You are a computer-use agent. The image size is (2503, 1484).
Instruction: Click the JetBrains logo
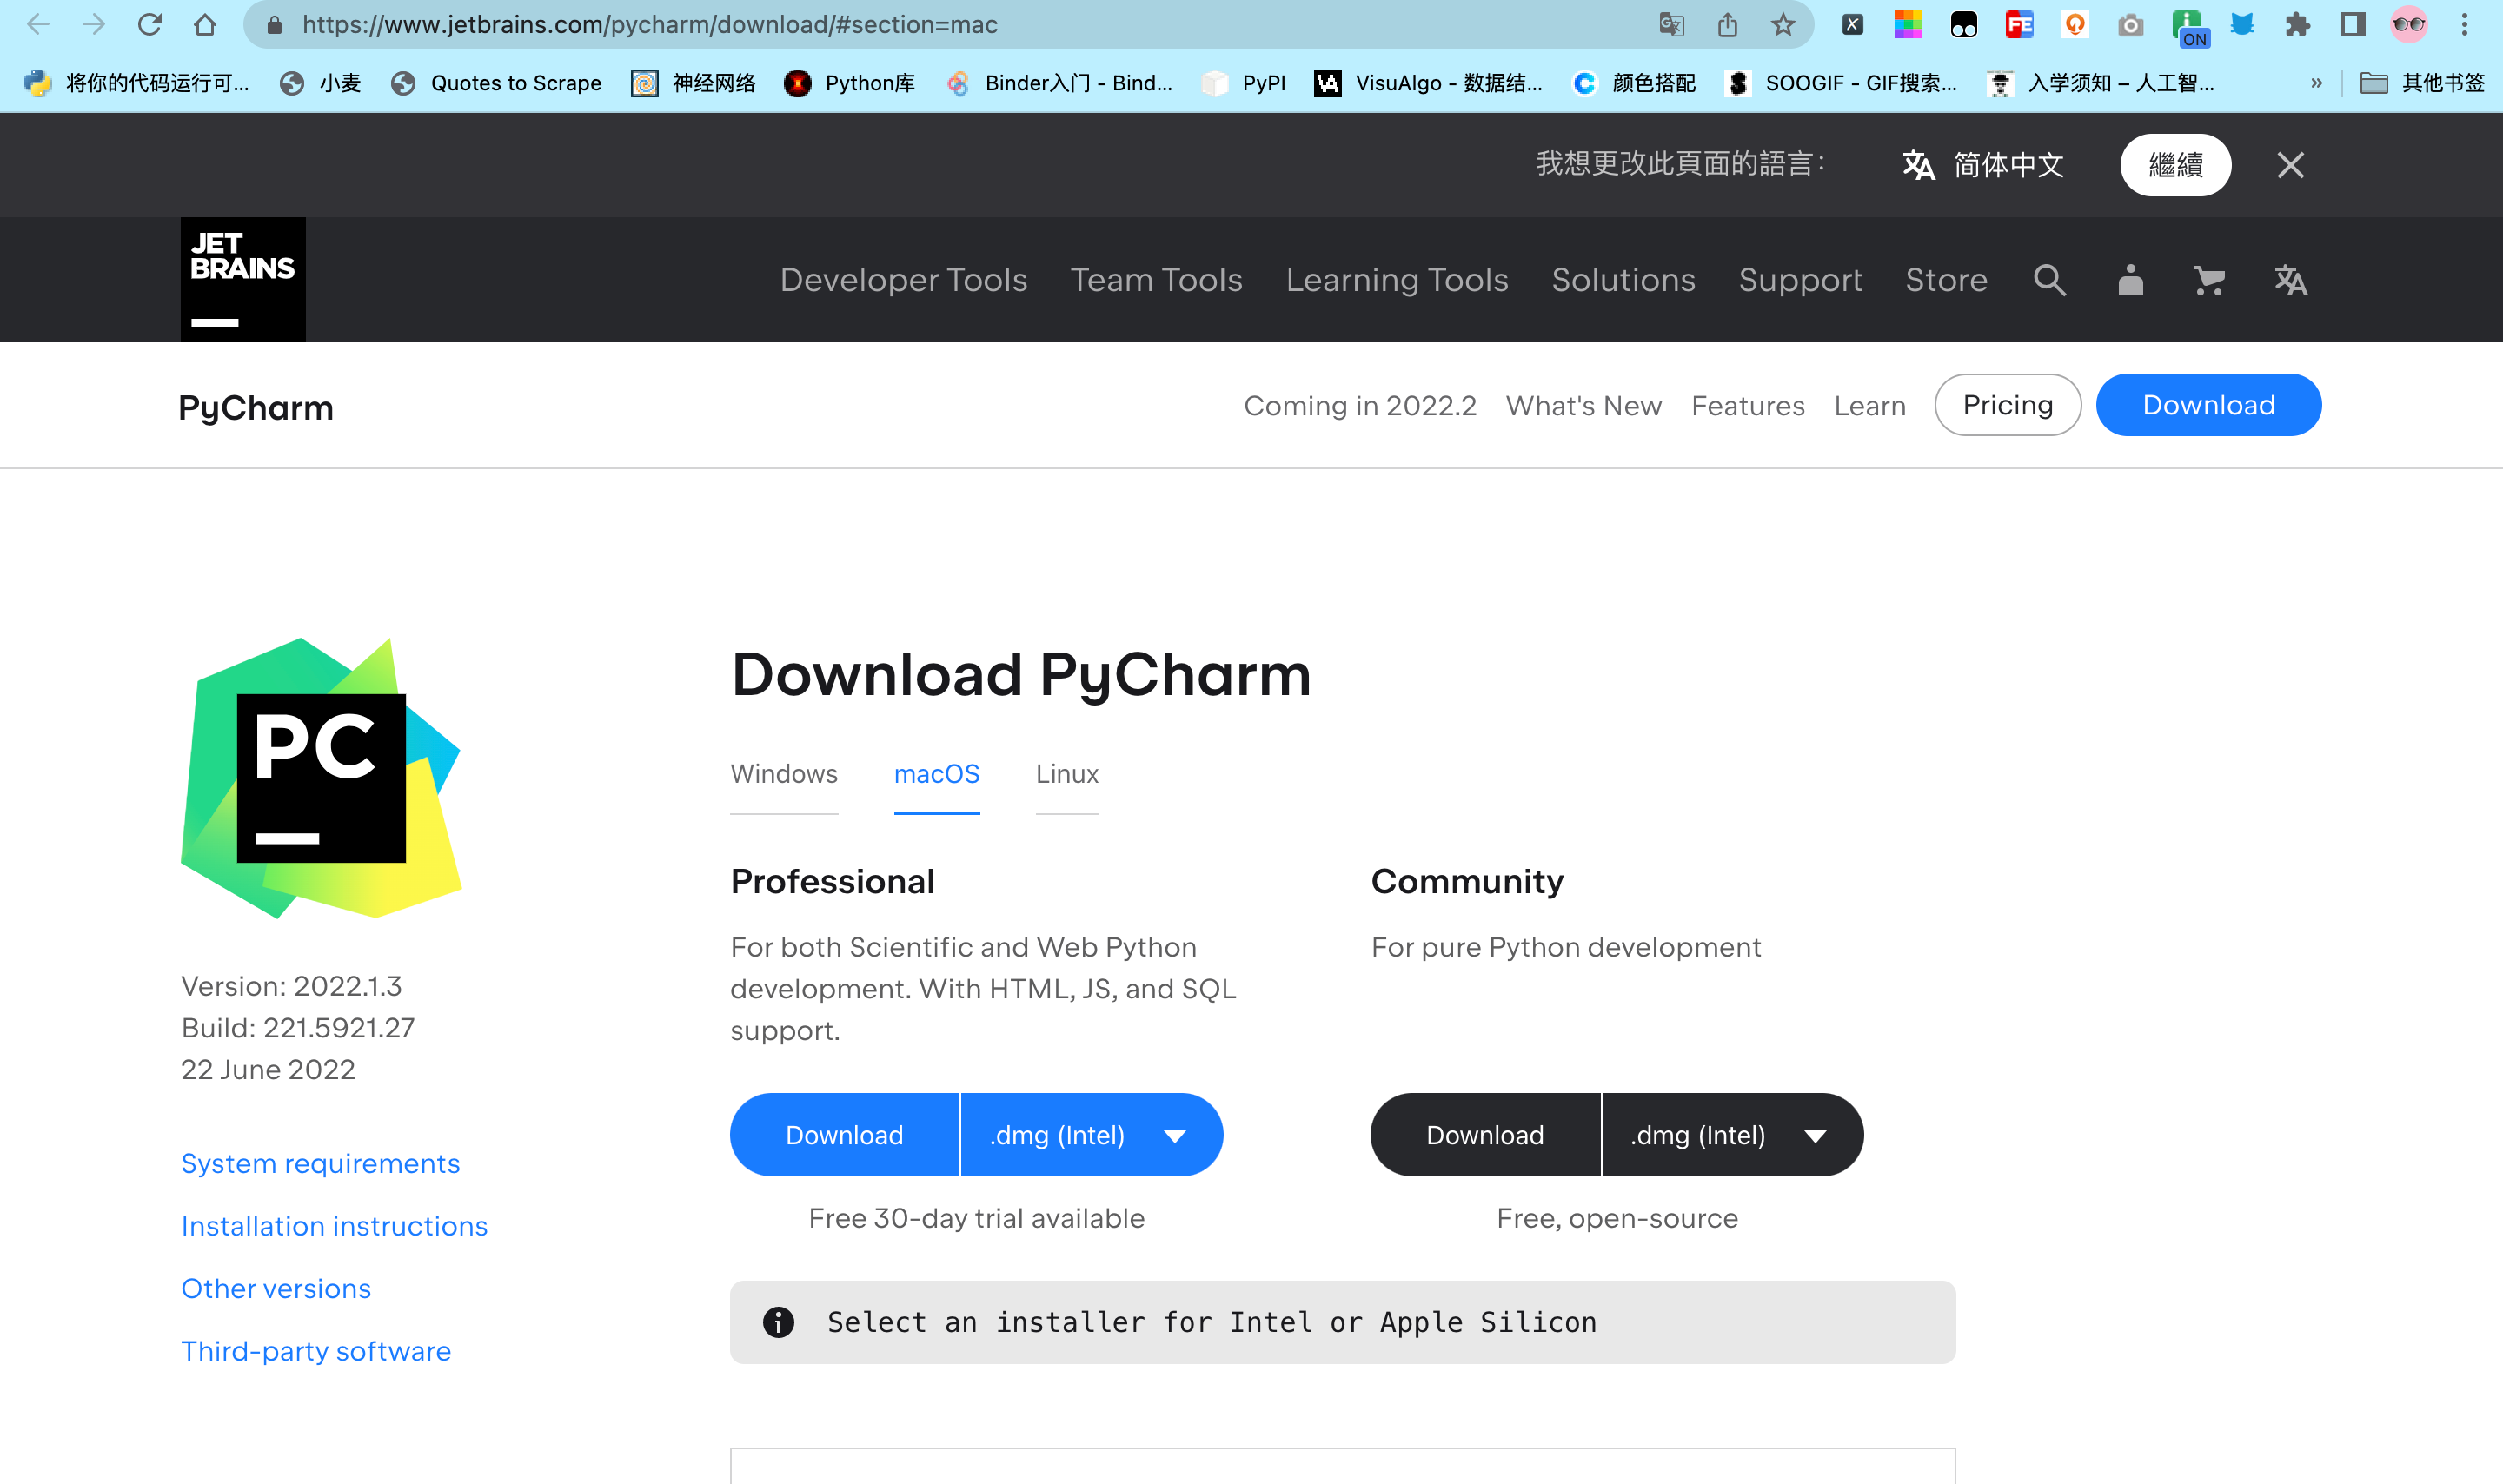243,279
